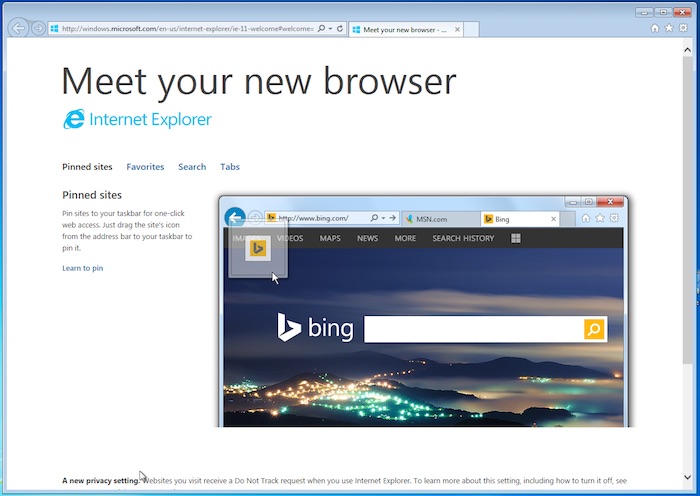
Task: Refresh the page using the reload icon
Action: 340,29
